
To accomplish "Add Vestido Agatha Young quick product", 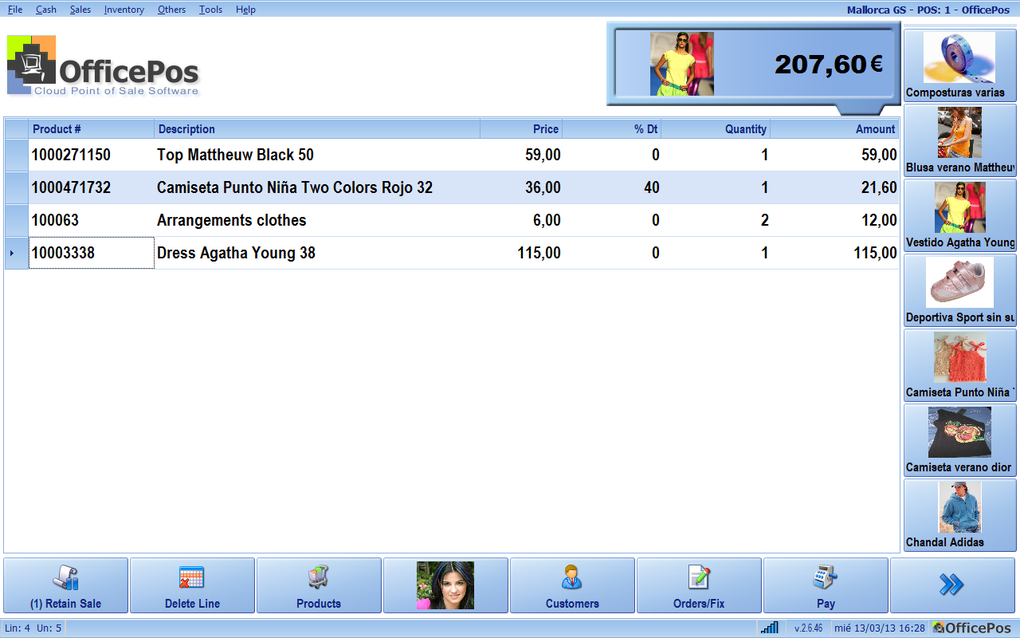I will pos(960,215).
